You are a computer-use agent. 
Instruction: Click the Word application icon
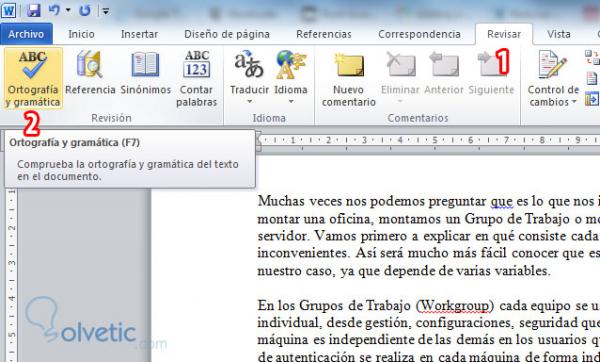click(x=8, y=11)
